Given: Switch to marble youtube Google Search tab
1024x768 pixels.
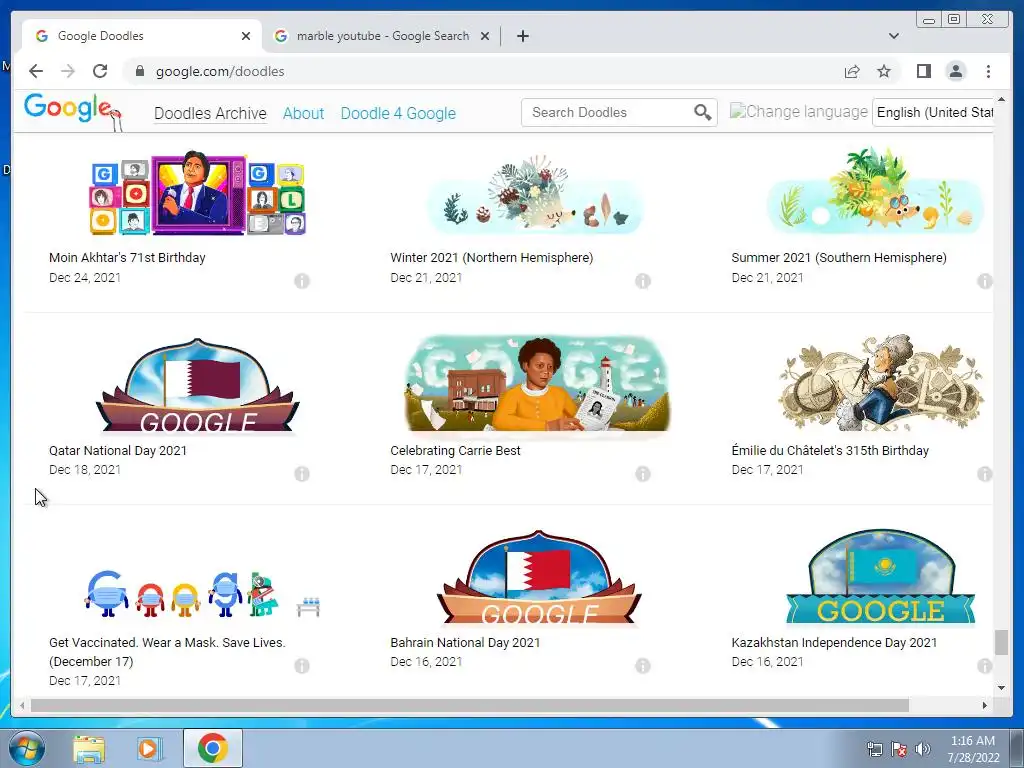Looking at the screenshot, I should 382,36.
